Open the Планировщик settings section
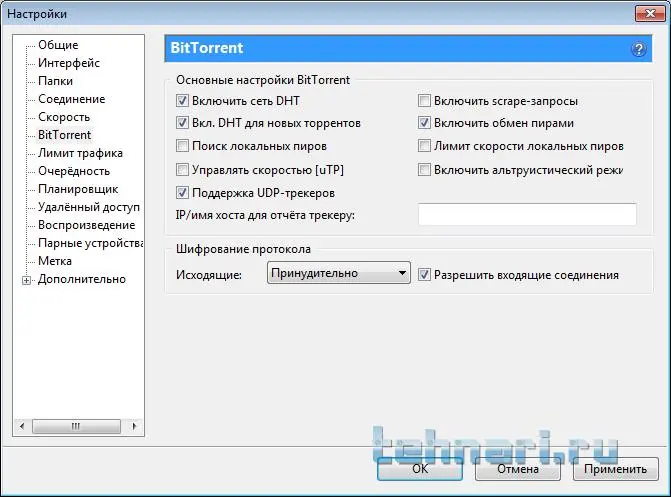Image resolution: width=671 pixels, height=497 pixels. pos(78,189)
